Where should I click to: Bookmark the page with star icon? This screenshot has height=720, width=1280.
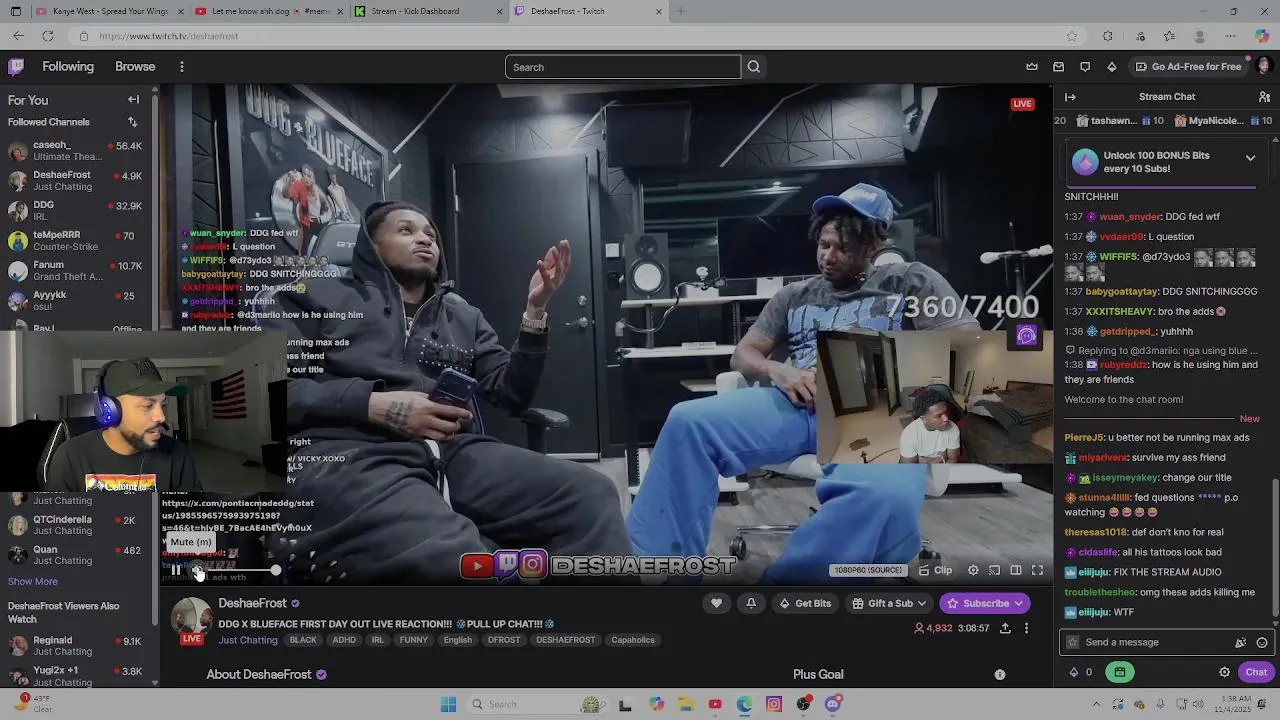[1072, 36]
